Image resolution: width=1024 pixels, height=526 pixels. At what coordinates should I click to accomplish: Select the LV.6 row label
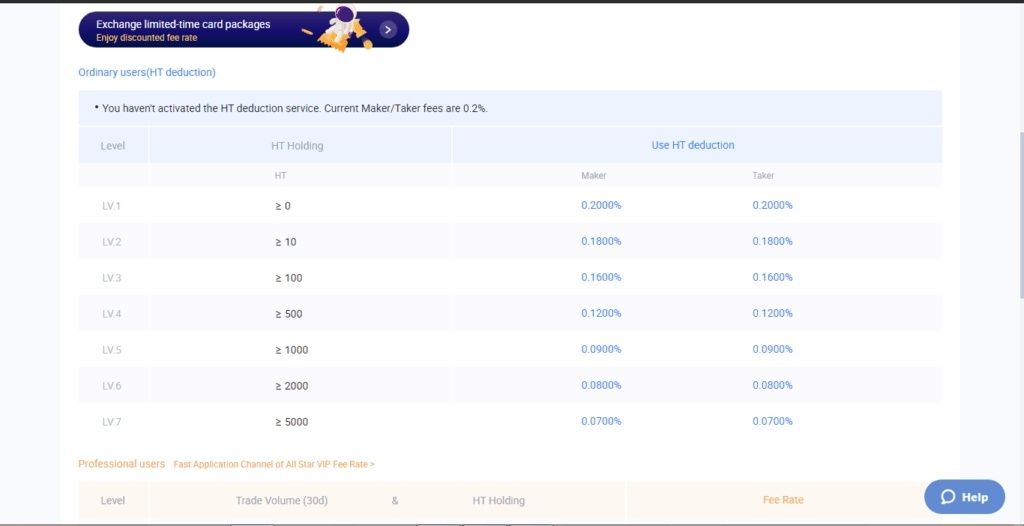coord(112,386)
